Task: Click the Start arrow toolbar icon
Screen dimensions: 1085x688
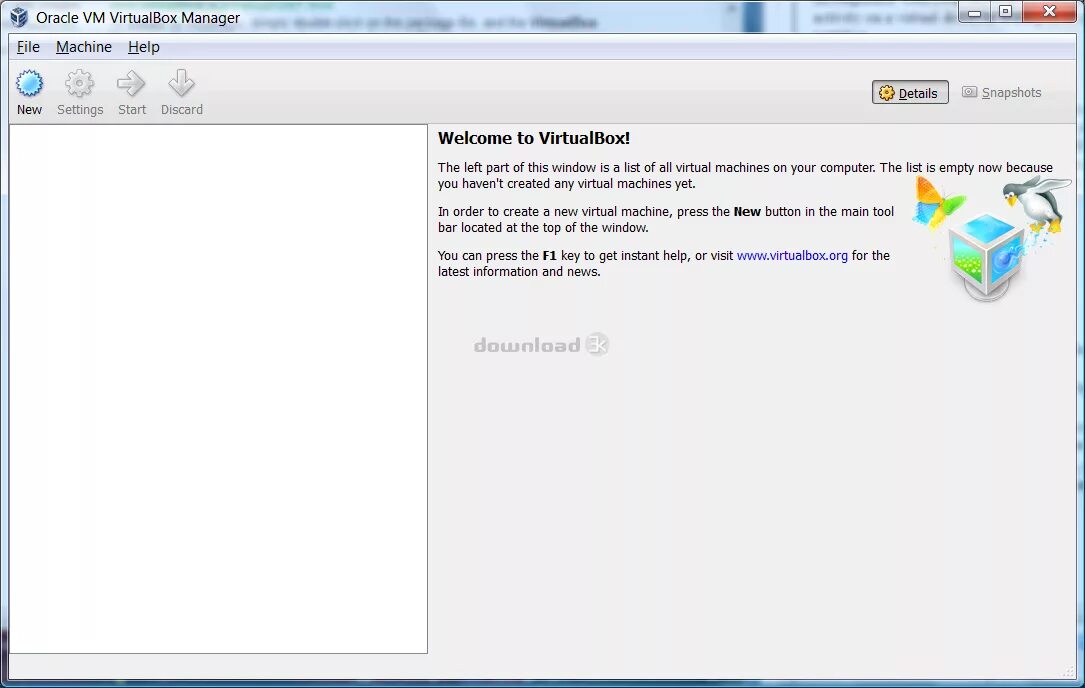Action: click(131, 84)
